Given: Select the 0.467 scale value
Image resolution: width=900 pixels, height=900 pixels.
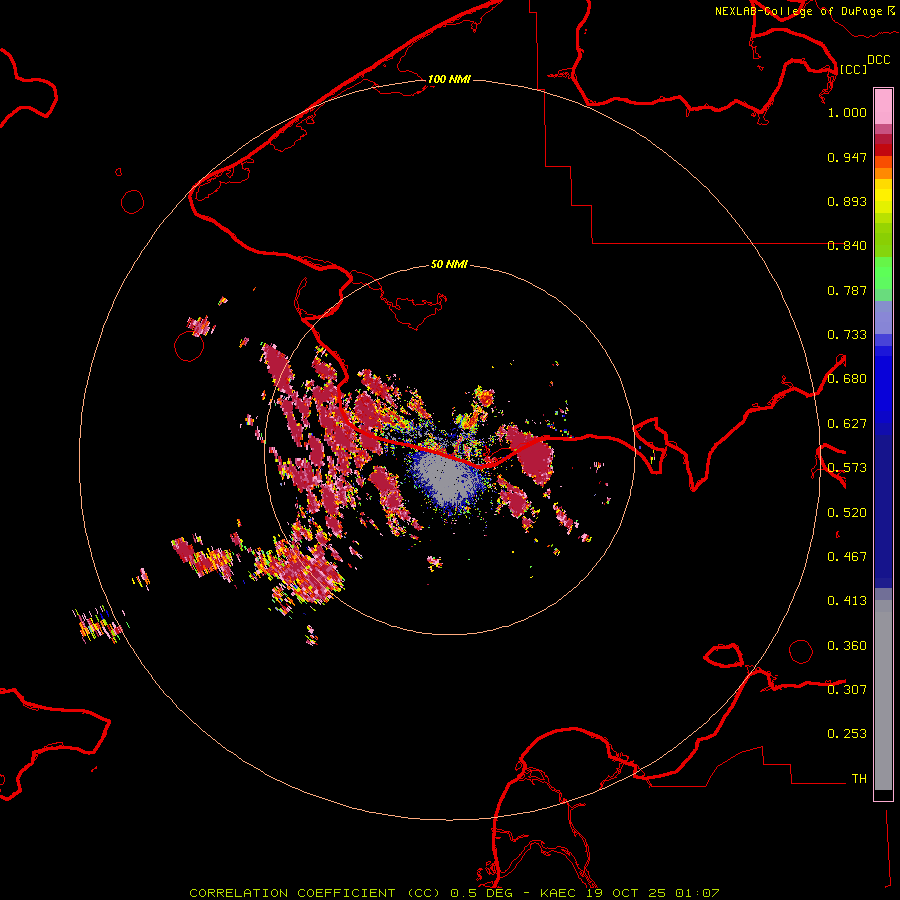Looking at the screenshot, I should pos(847,557).
